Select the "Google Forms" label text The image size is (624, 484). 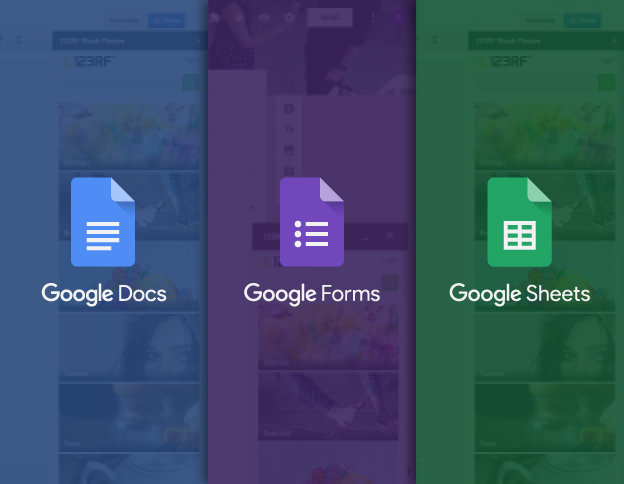[x=312, y=294]
